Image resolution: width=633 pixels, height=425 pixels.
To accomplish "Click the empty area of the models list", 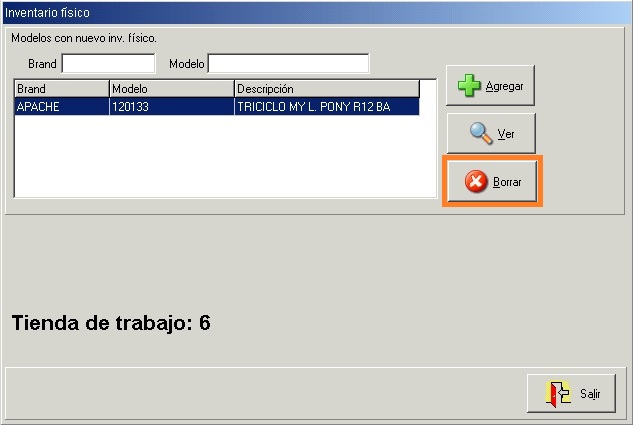I will coord(225,156).
